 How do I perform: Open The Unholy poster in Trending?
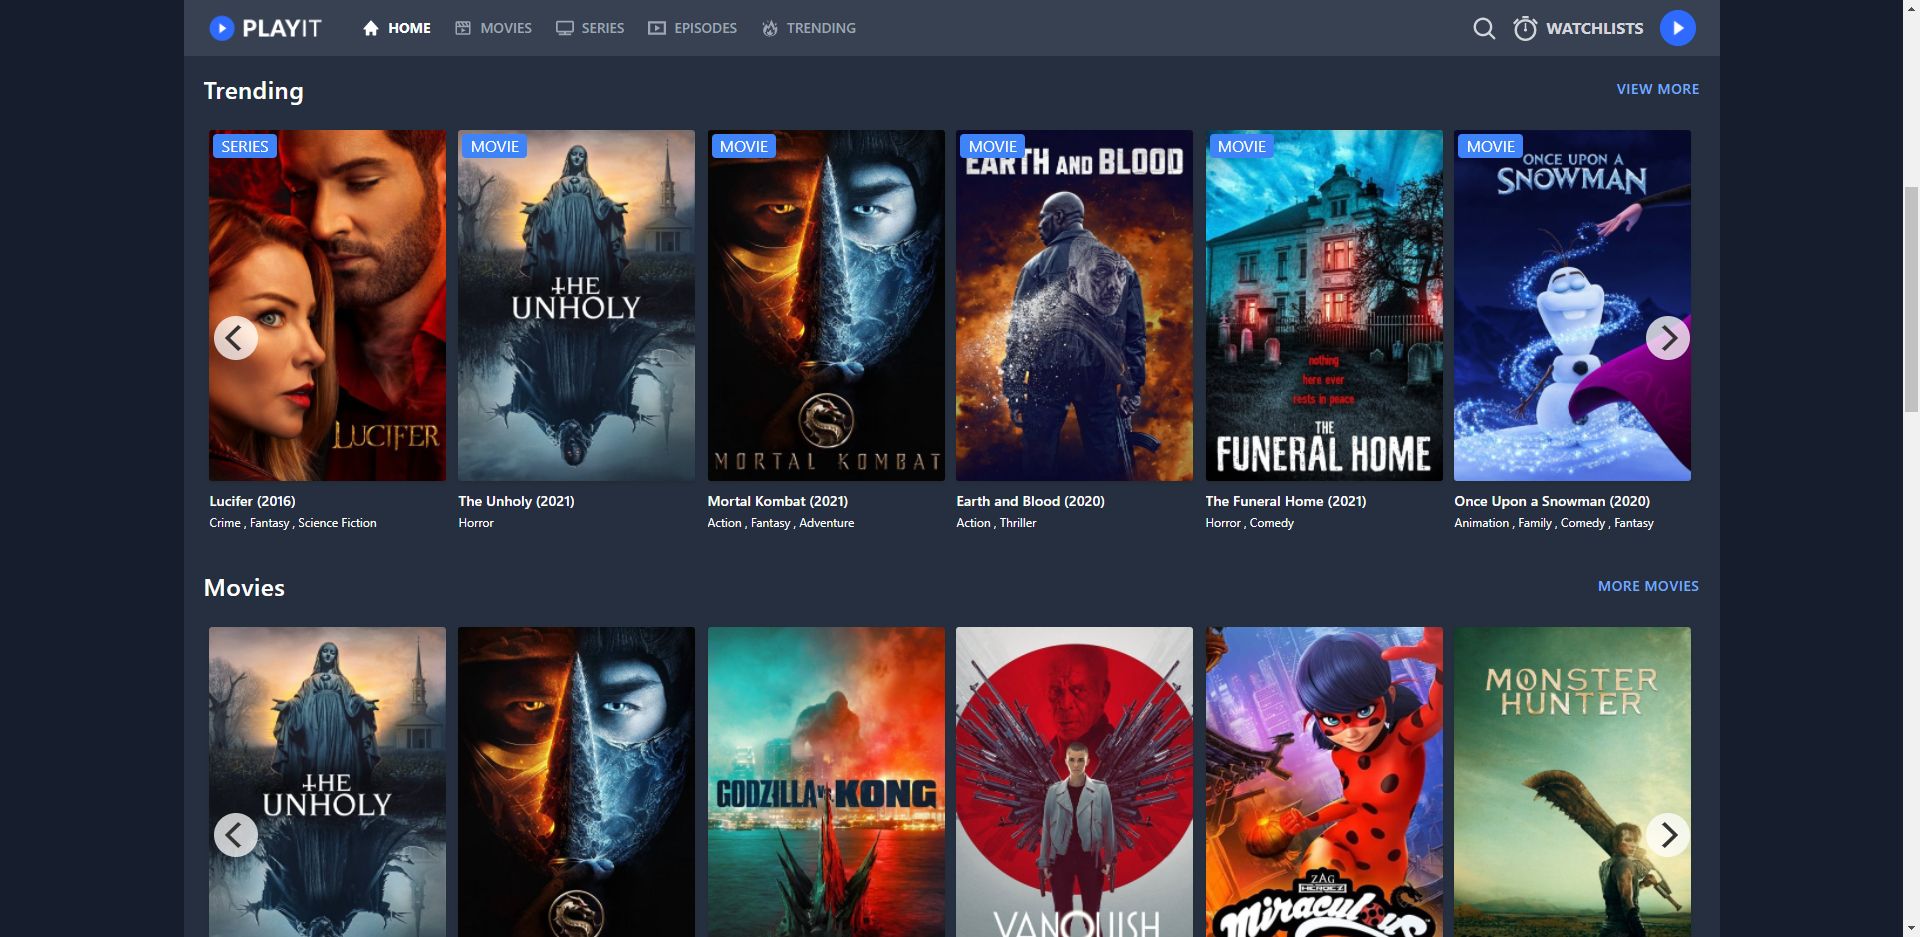(x=576, y=305)
